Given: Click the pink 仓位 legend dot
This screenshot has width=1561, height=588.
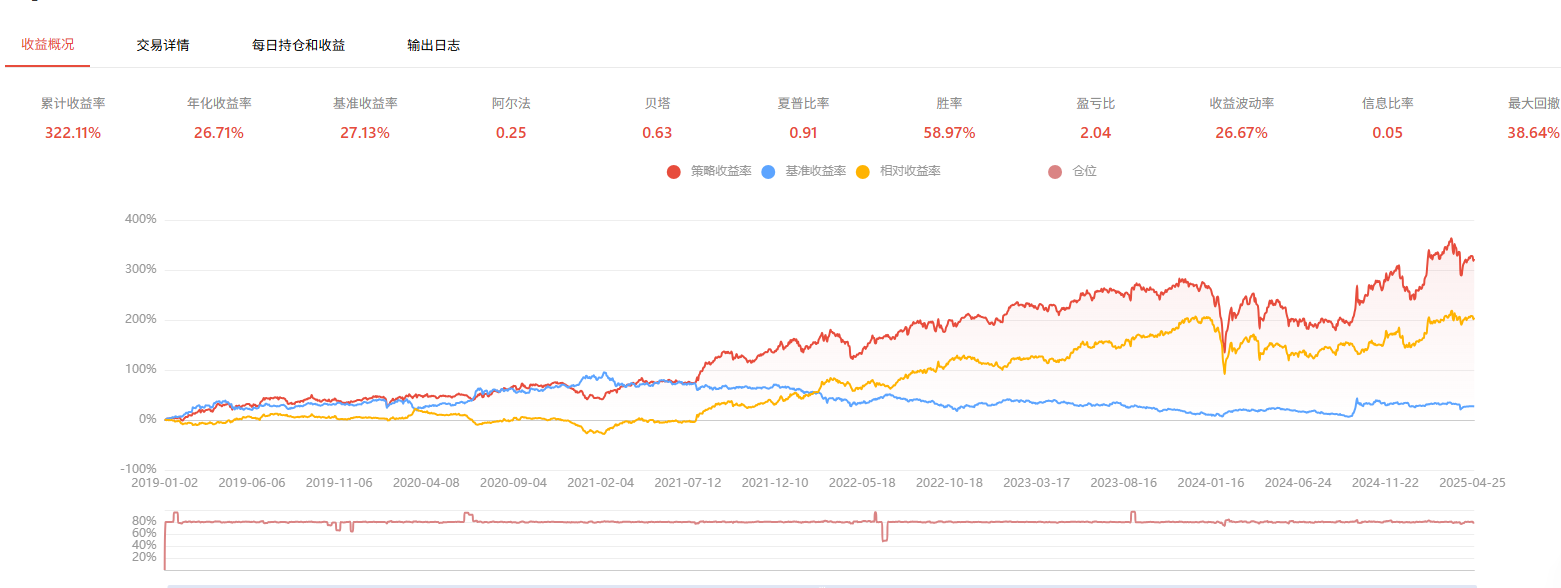Looking at the screenshot, I should [x=1055, y=171].
